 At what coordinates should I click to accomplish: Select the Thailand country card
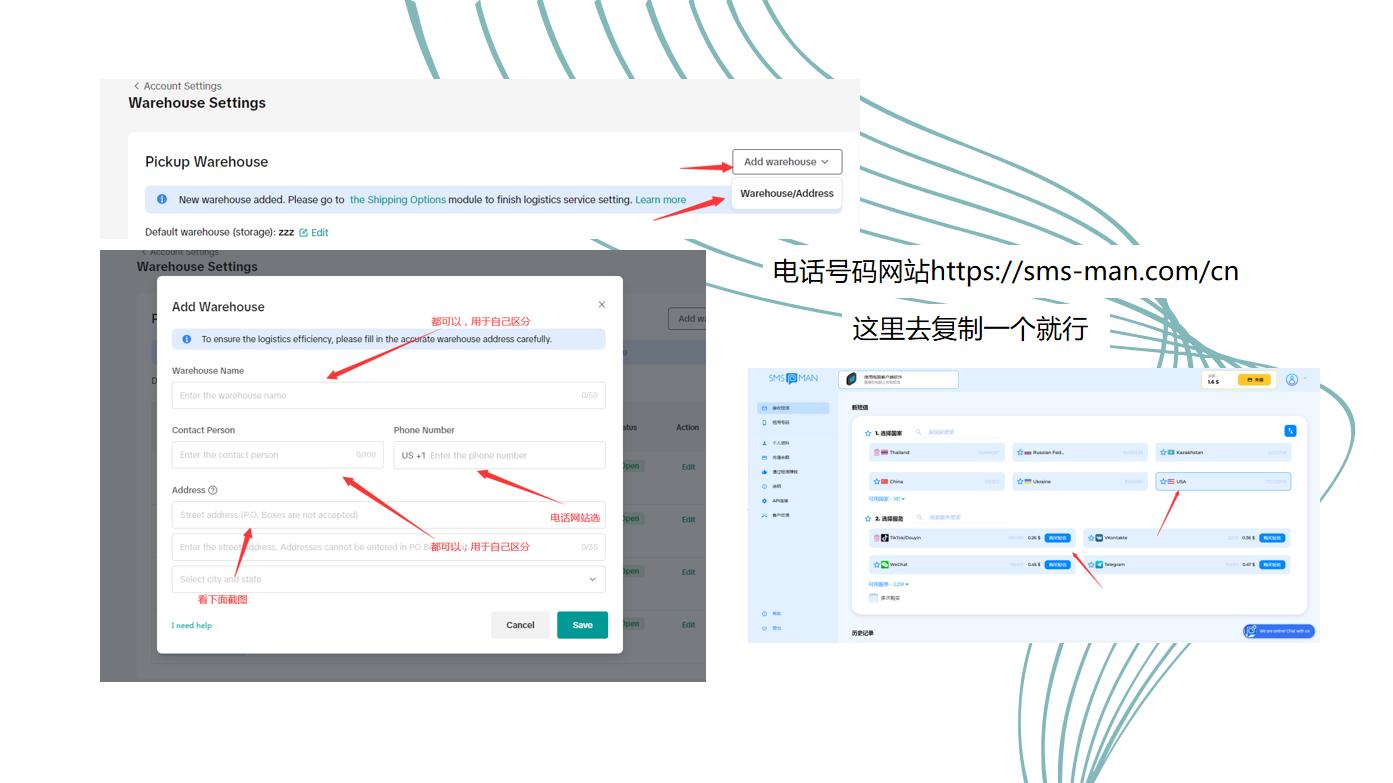937,452
